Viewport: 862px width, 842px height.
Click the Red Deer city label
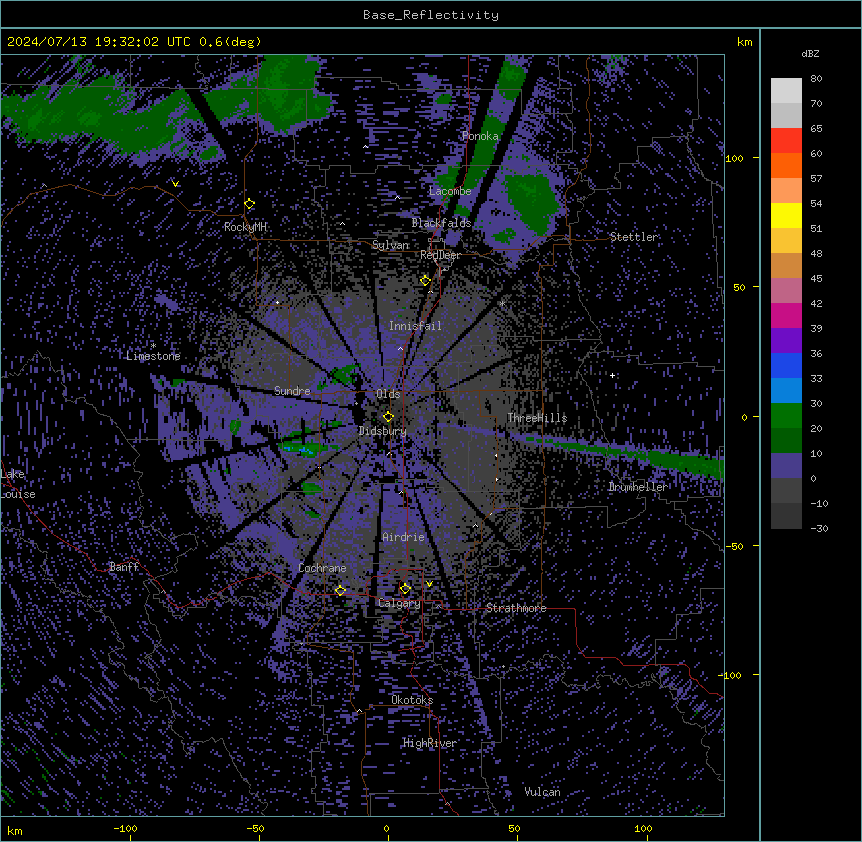coord(440,255)
